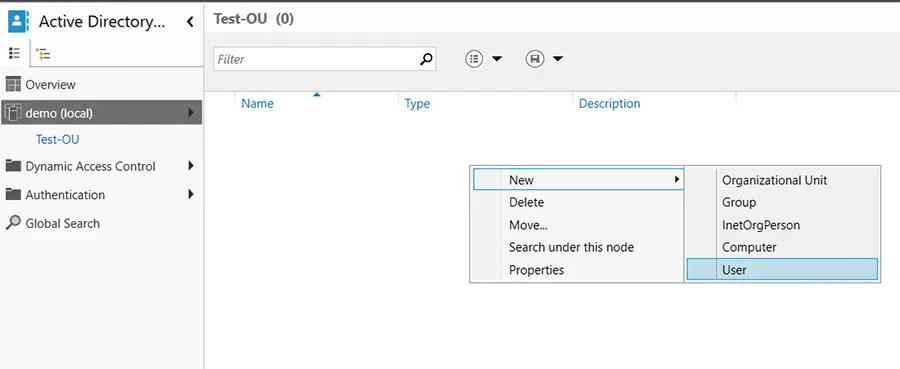Click the Test-OU (0) title heading
900x369 pixels.
coord(254,19)
